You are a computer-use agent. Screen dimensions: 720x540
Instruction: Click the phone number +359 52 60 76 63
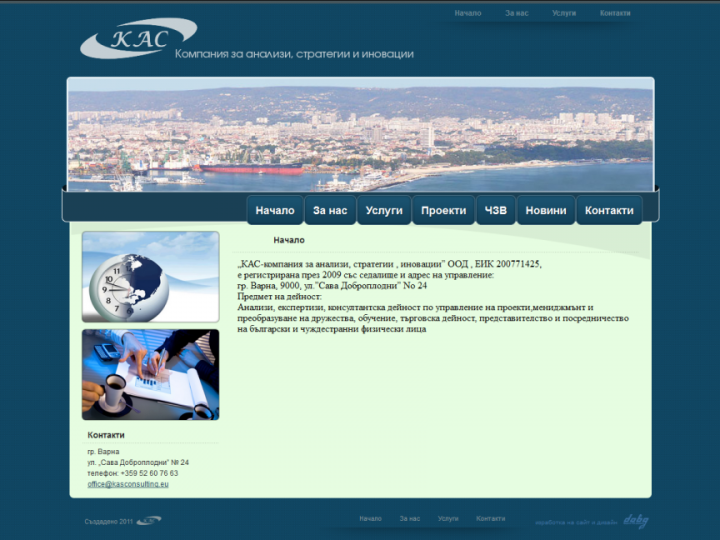click(x=149, y=473)
